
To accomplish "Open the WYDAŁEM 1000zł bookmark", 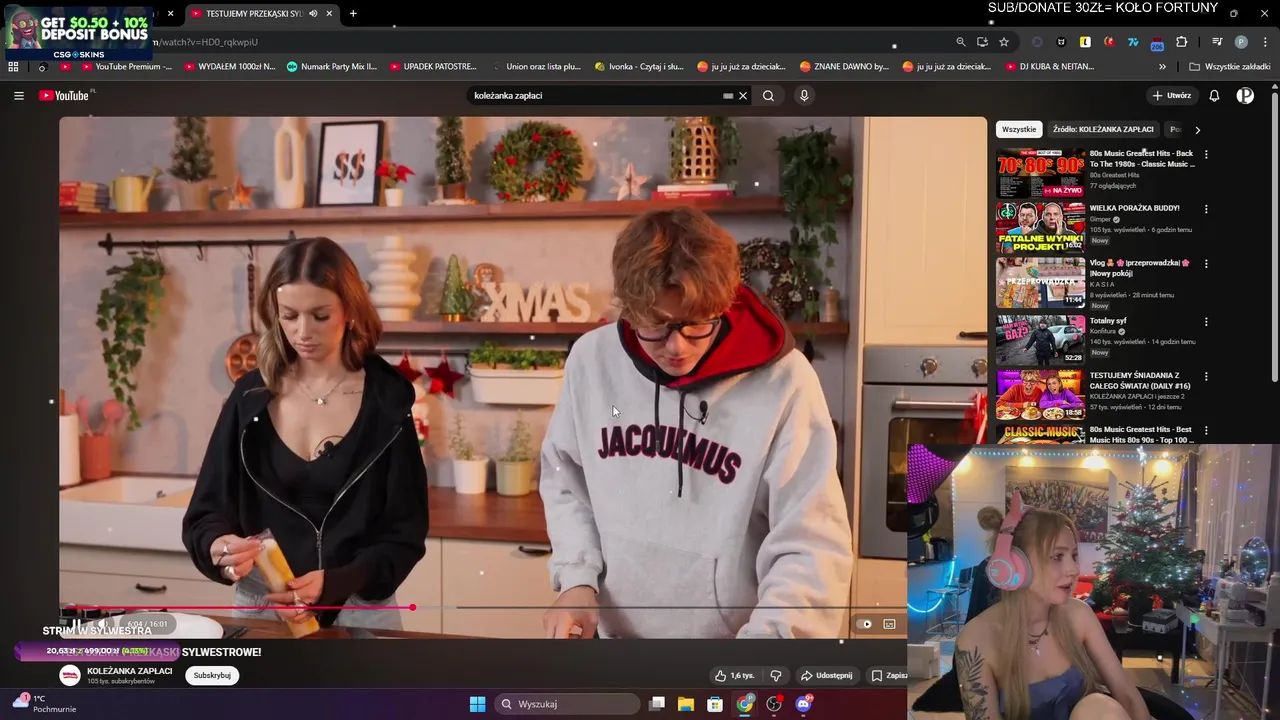I will click(x=229, y=67).
